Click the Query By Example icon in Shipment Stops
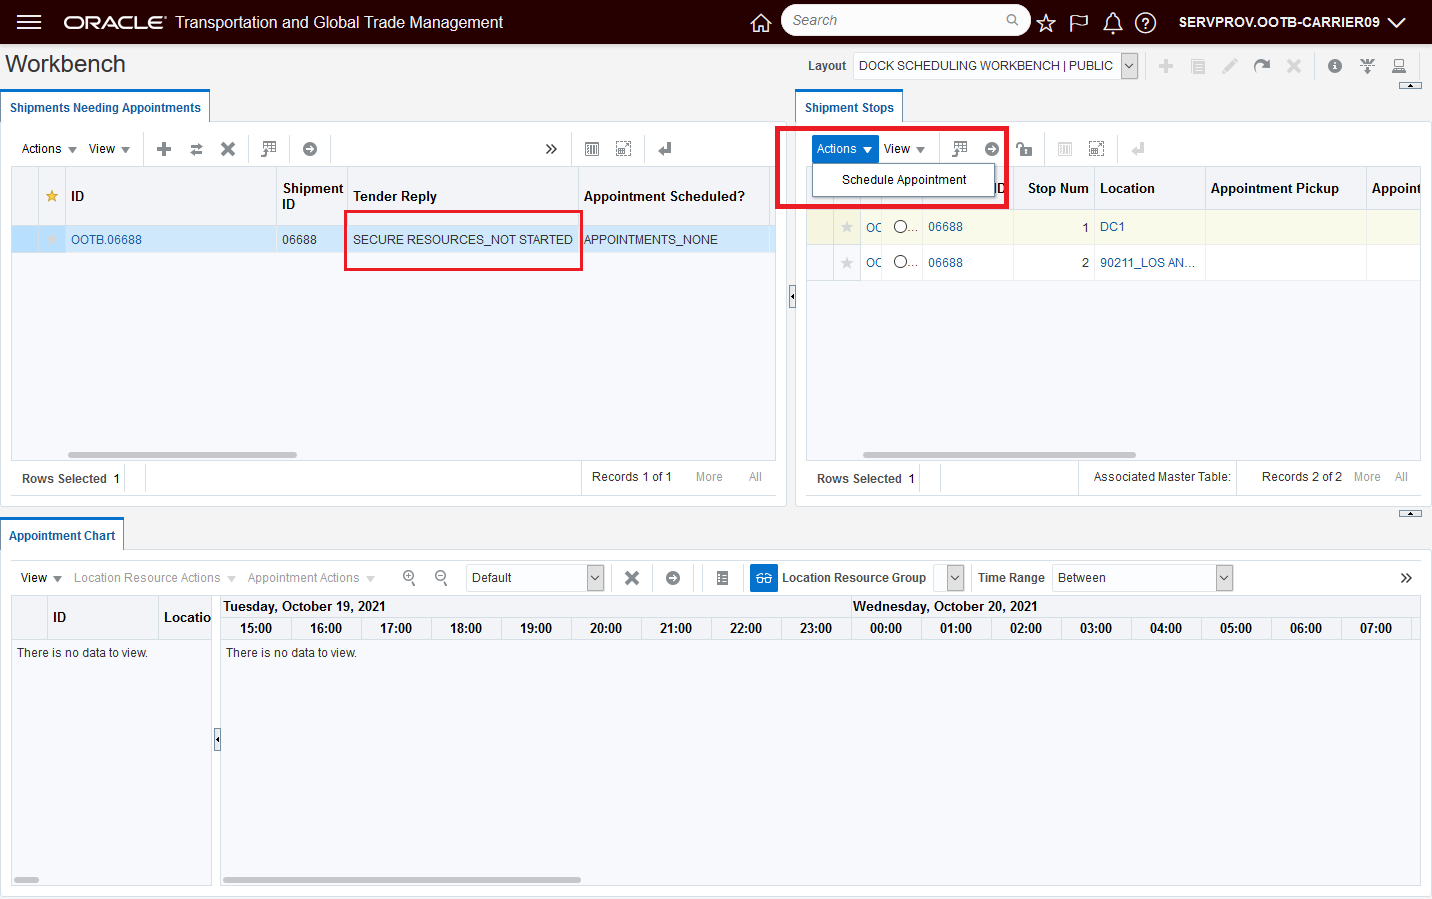This screenshot has width=1432, height=899. (960, 149)
